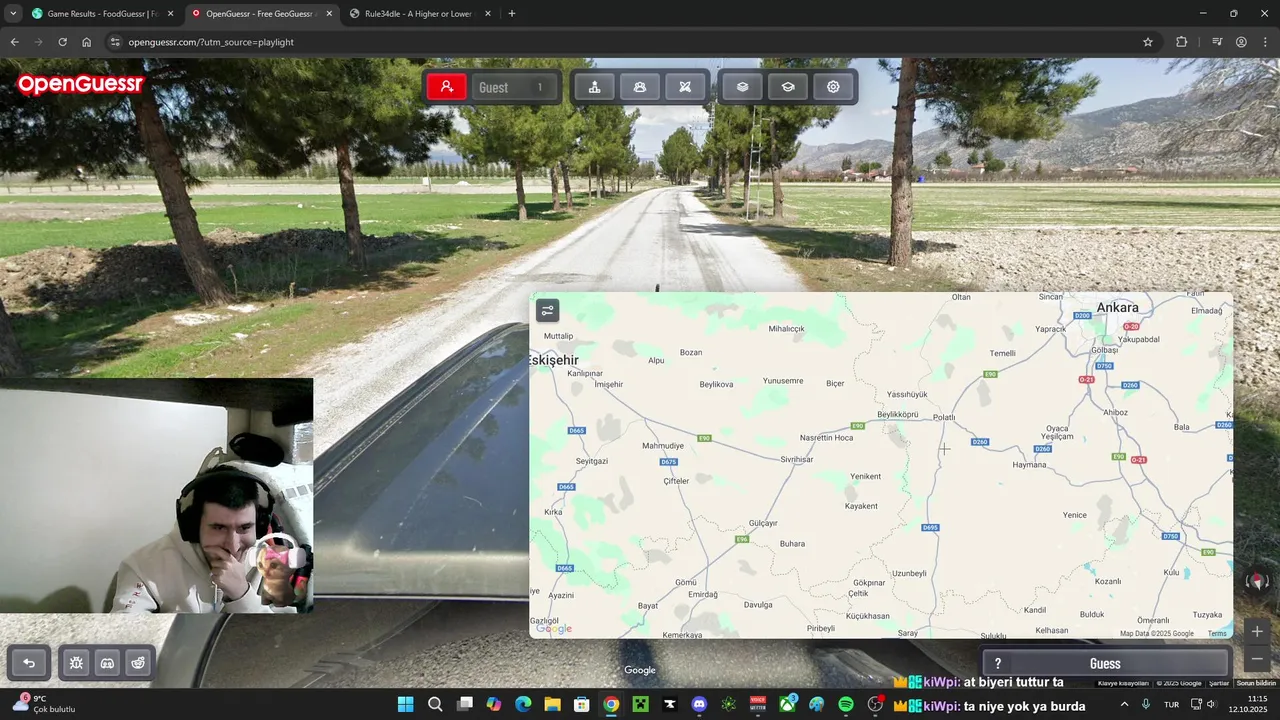
Task: Go back in browser history
Action: click(x=14, y=42)
